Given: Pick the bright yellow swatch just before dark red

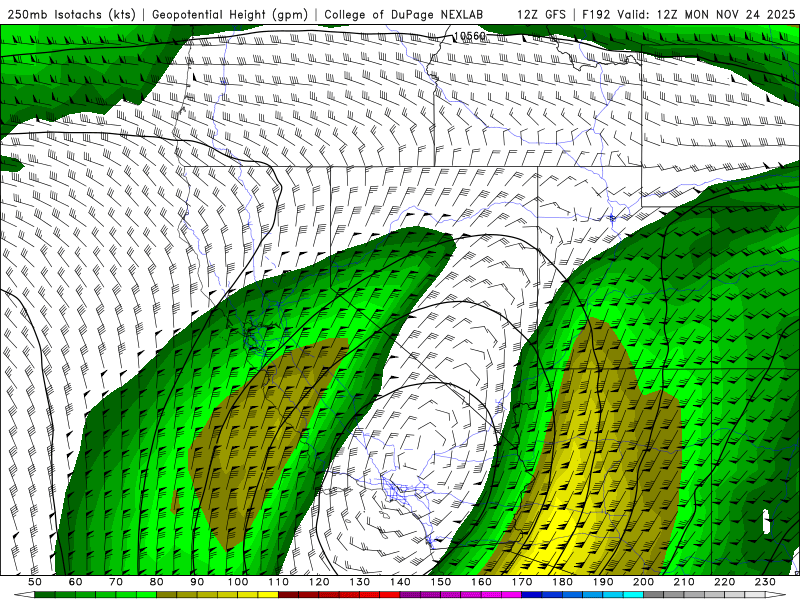Looking at the screenshot, I should pos(268,595).
